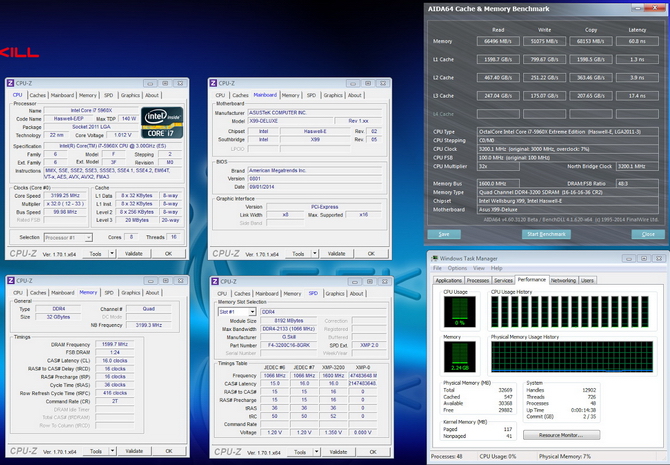Click OK in CPU-Z Memory window

[169, 451]
